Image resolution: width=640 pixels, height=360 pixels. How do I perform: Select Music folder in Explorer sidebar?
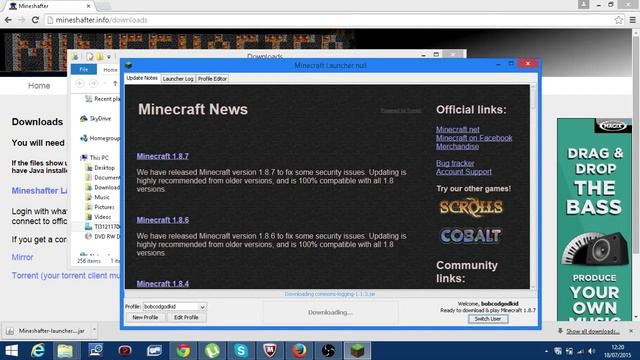[x=98, y=197]
